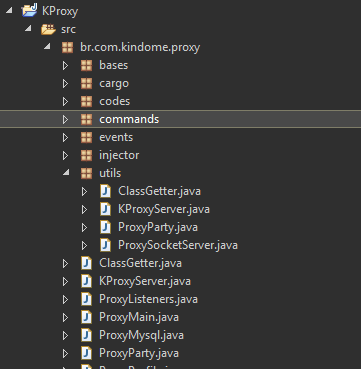The width and height of the screenshot is (361, 369).
Task: Select KProxyServer.java text inside utils package
Action: tap(164, 210)
